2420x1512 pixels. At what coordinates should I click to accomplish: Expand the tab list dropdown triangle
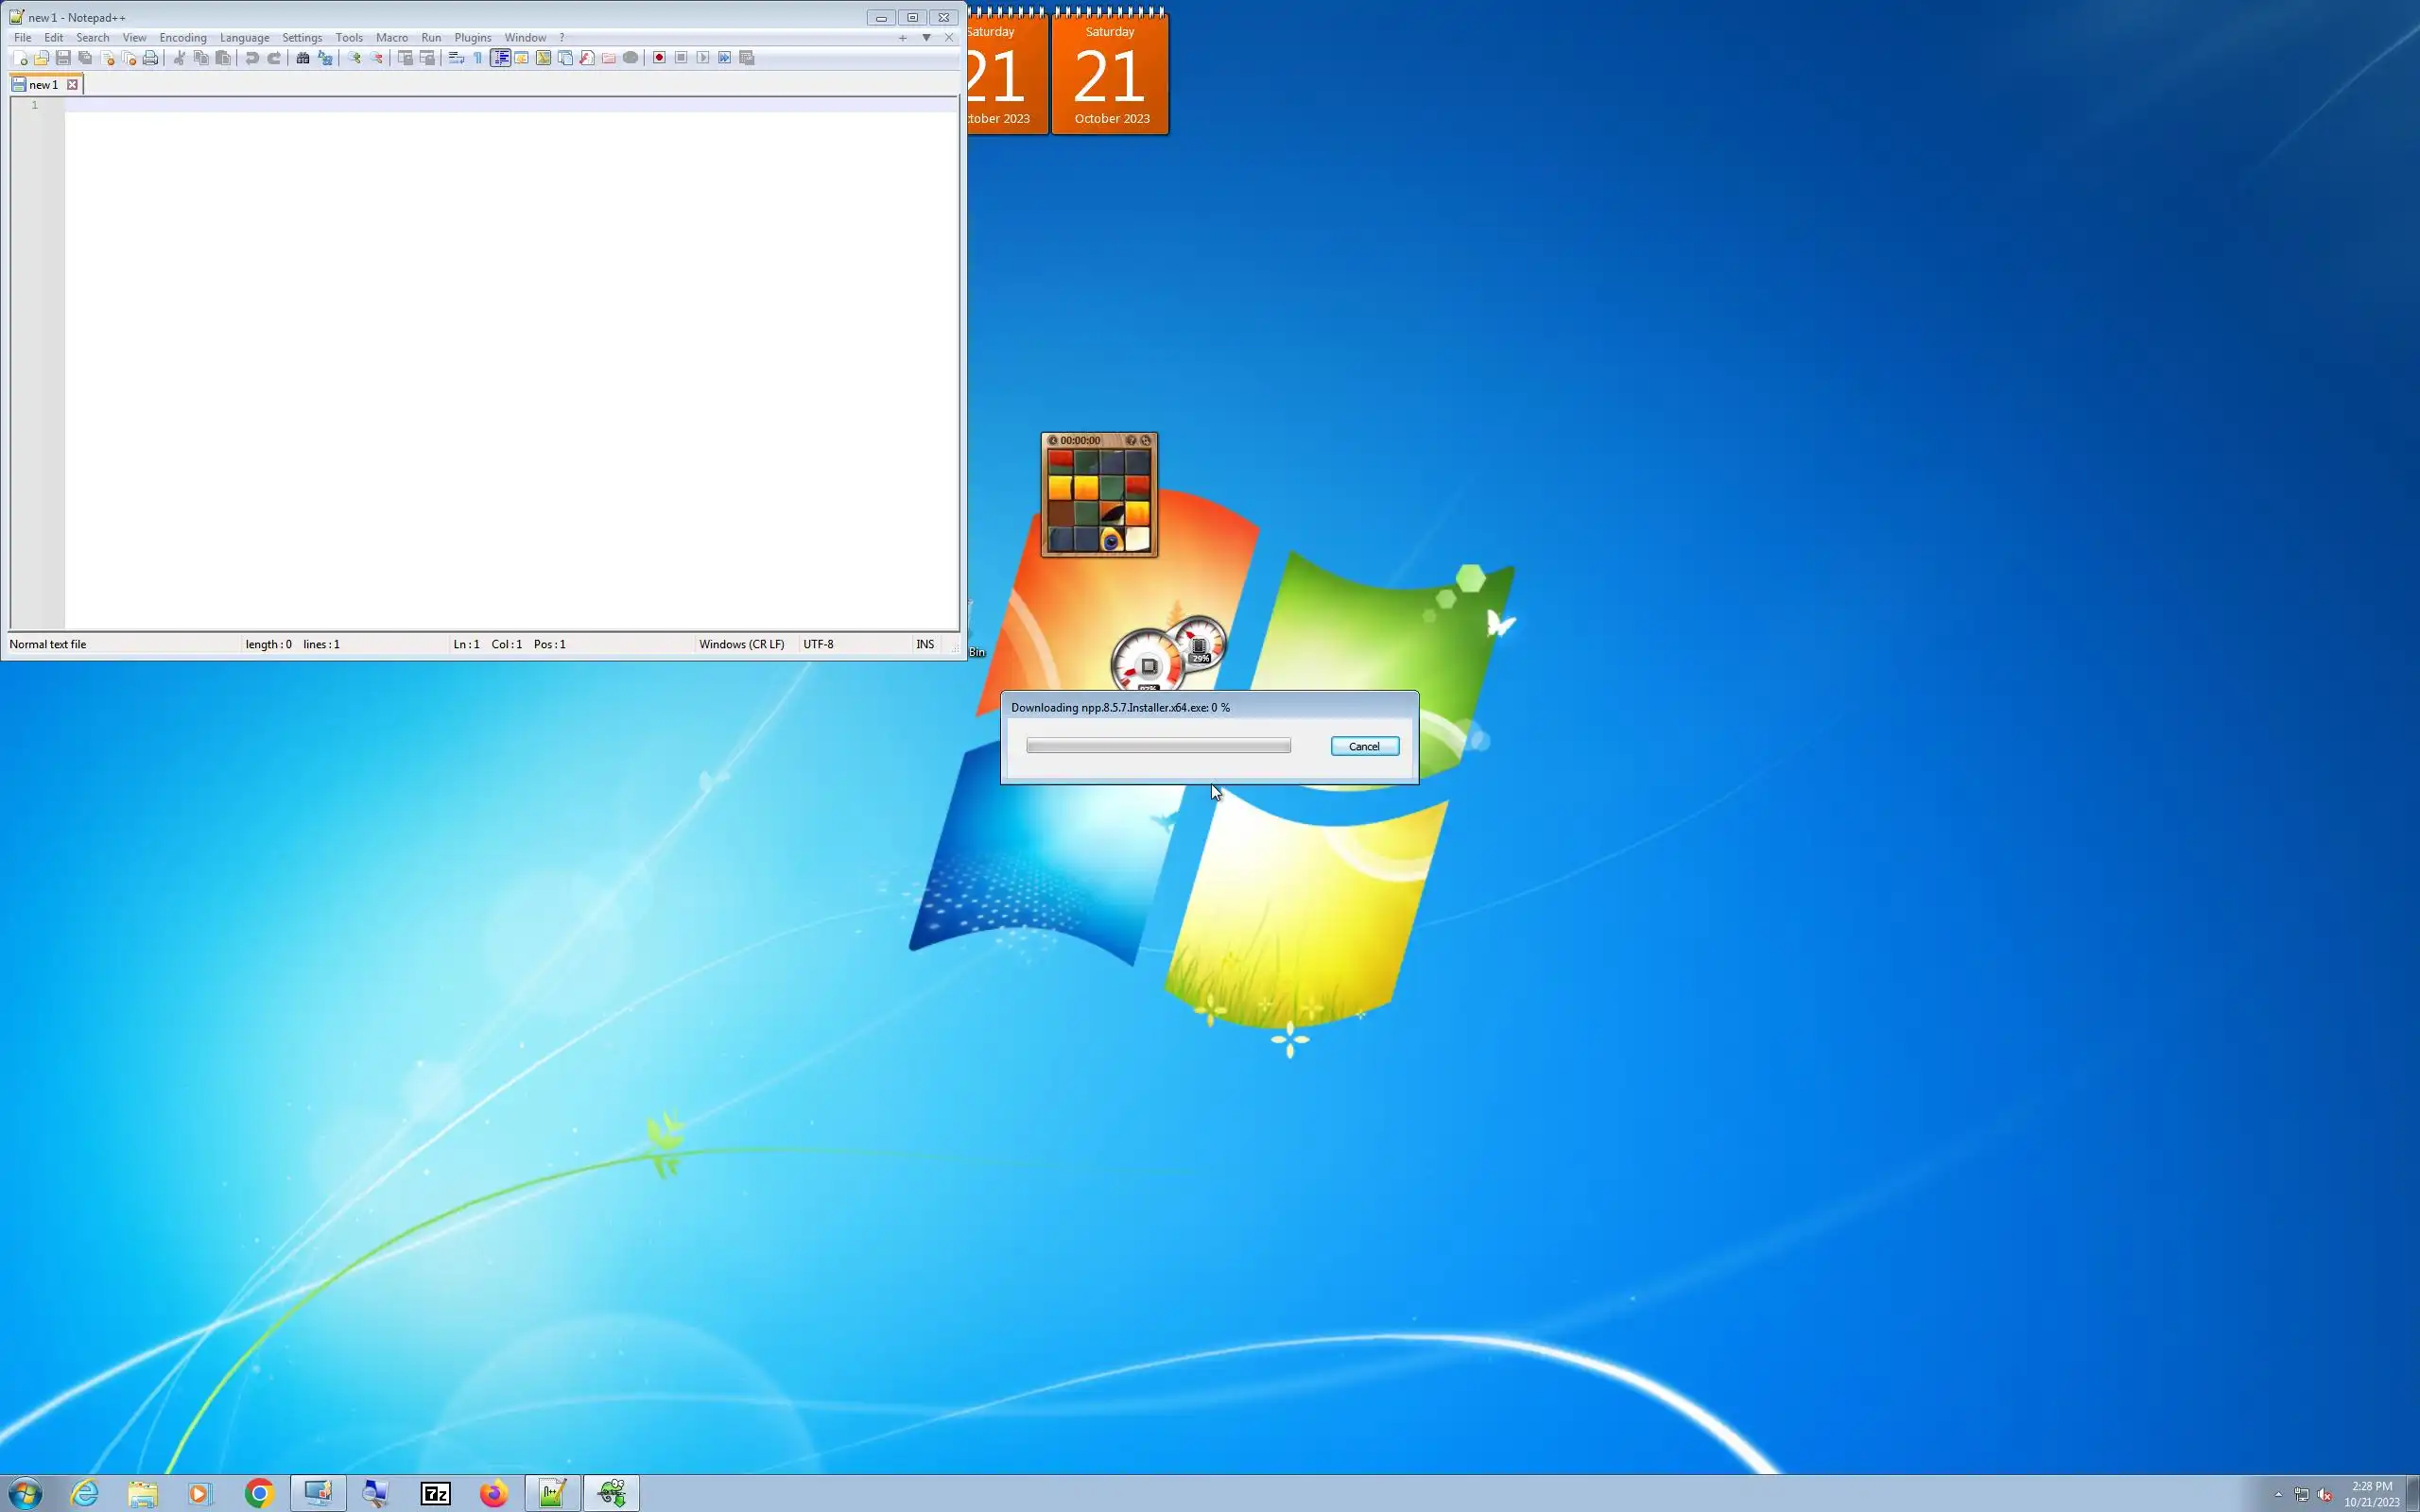tap(926, 38)
